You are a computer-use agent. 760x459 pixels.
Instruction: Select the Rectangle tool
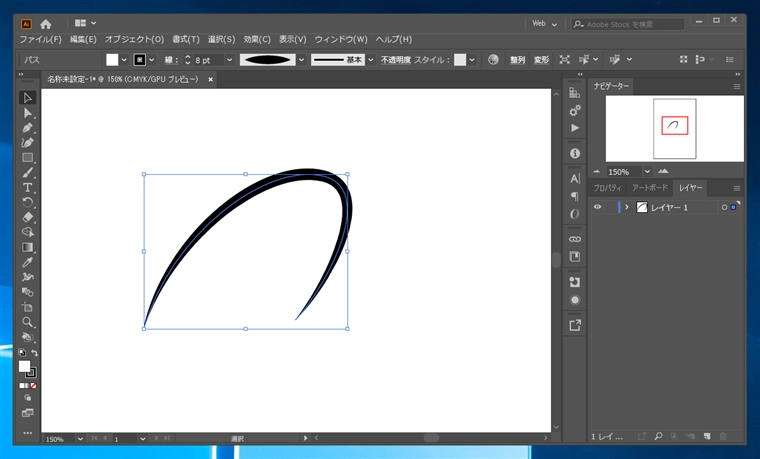(x=27, y=158)
